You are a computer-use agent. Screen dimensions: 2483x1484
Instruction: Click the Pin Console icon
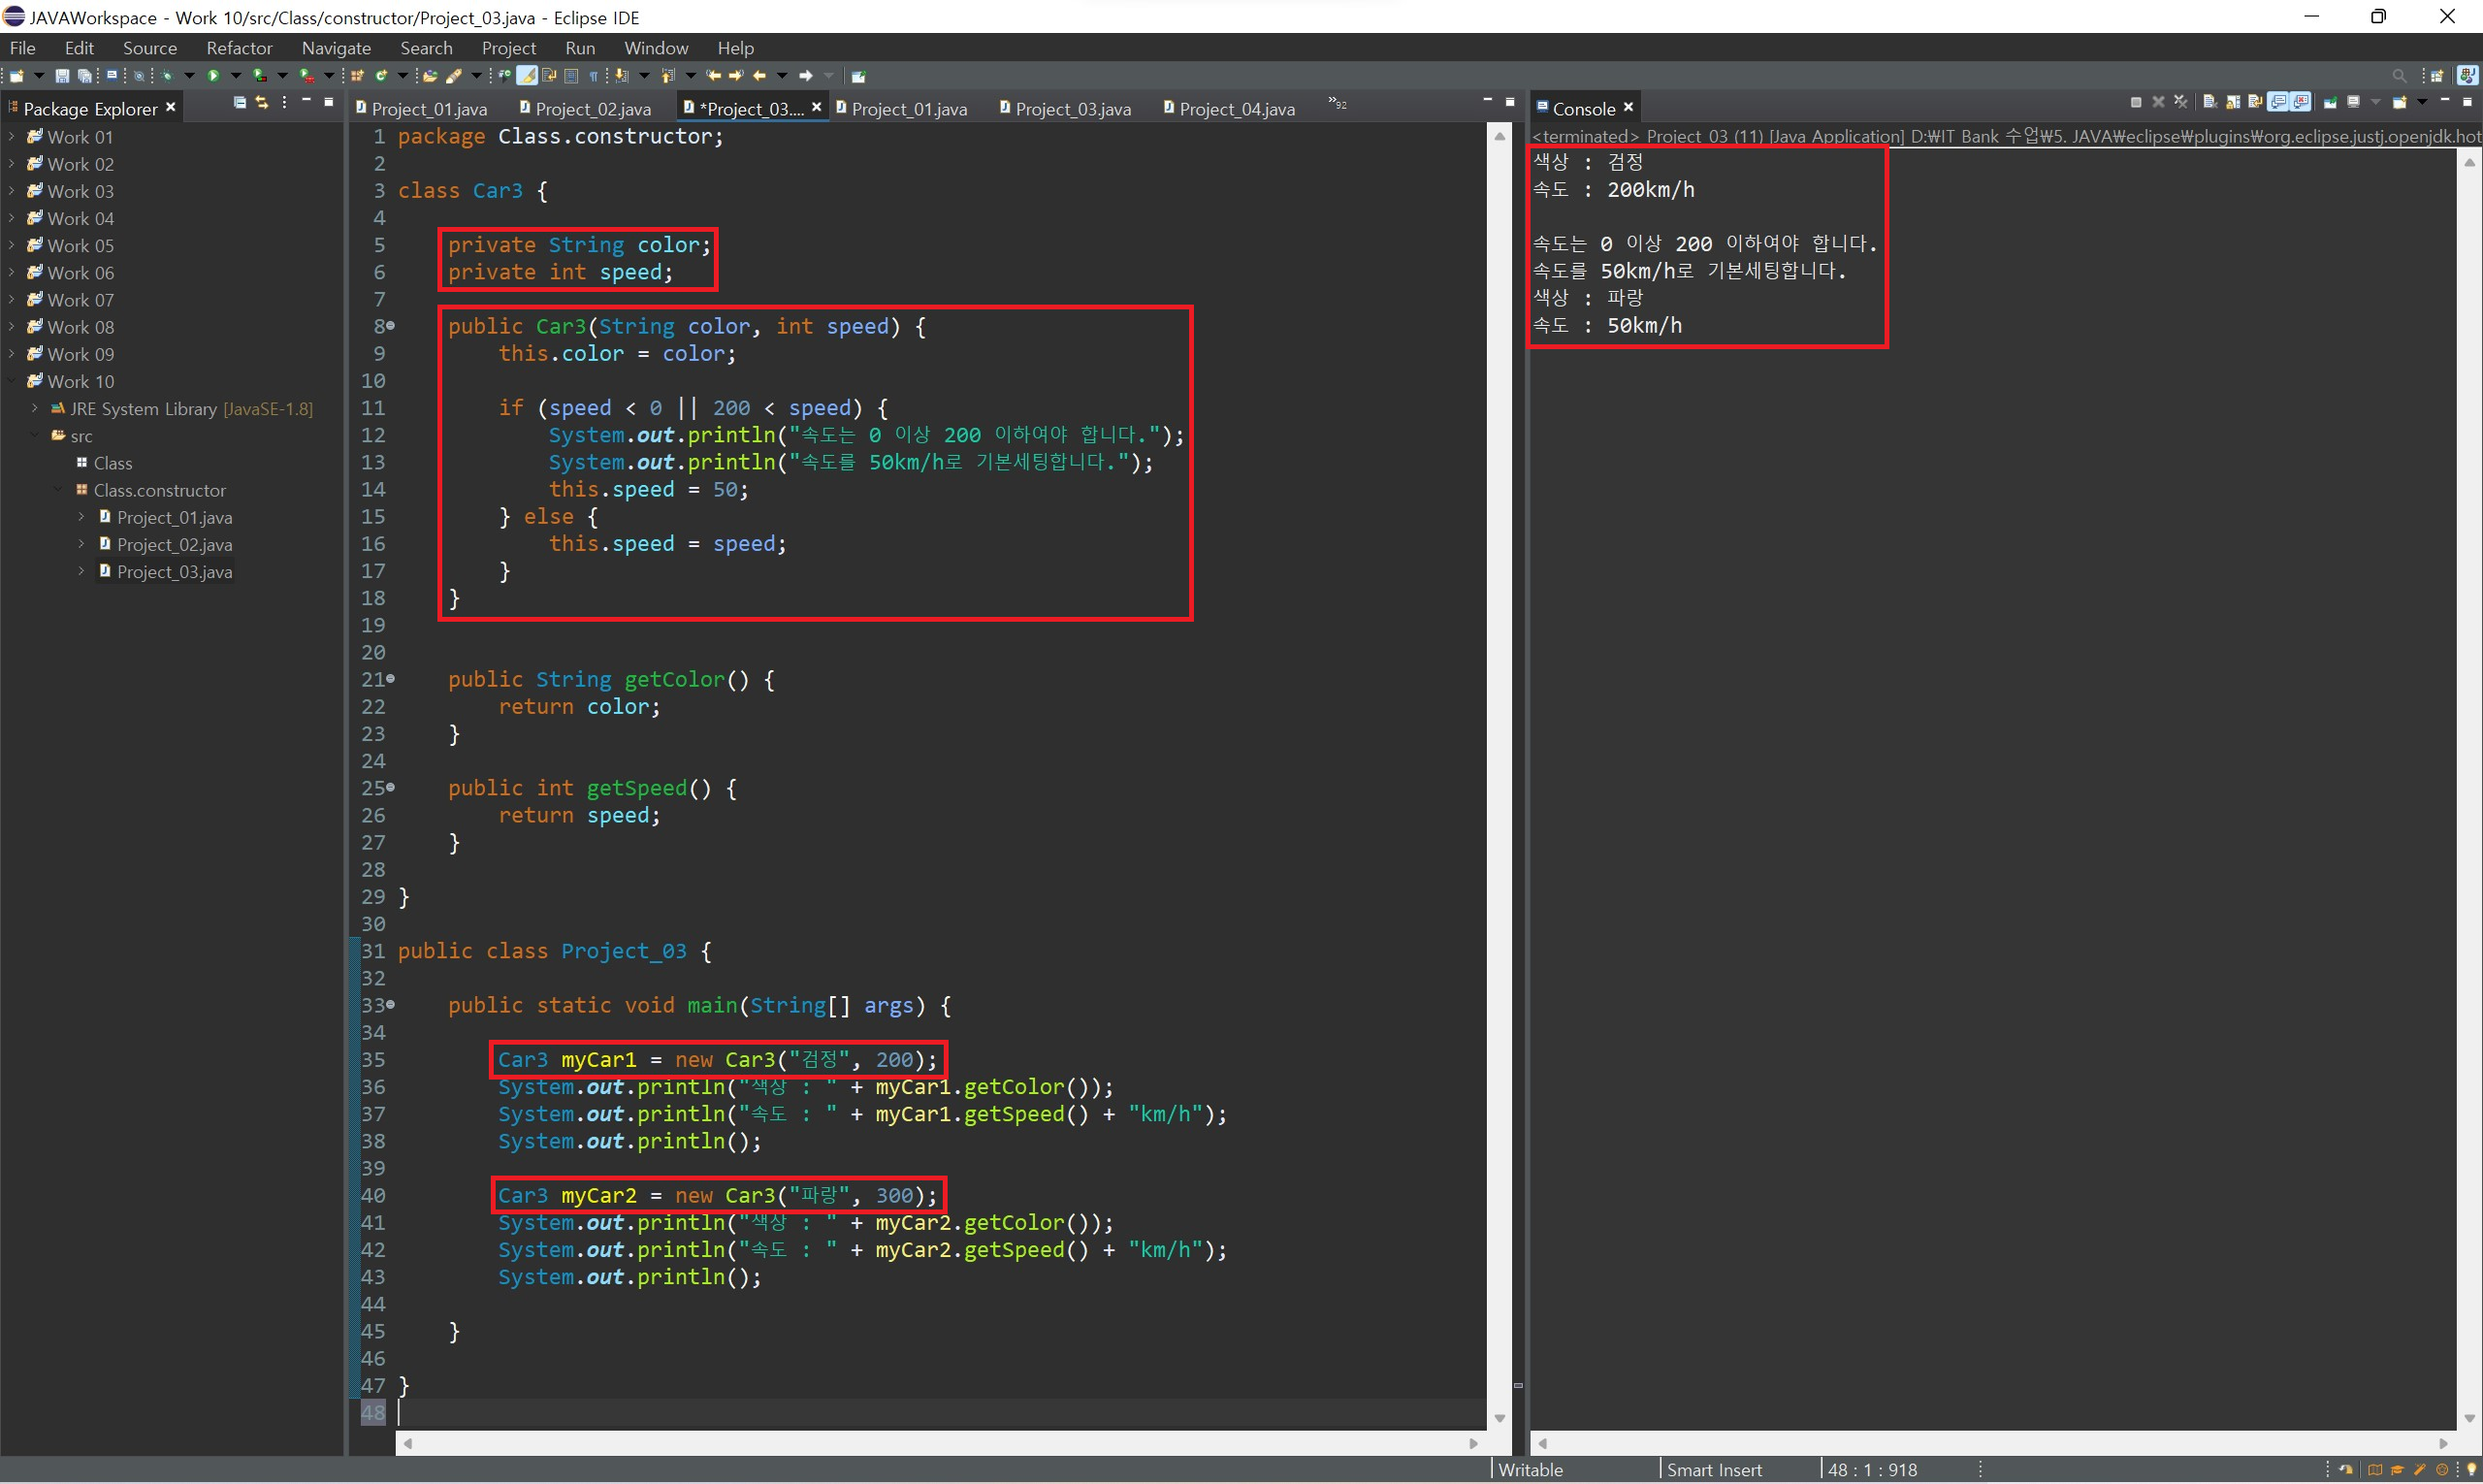(2330, 103)
